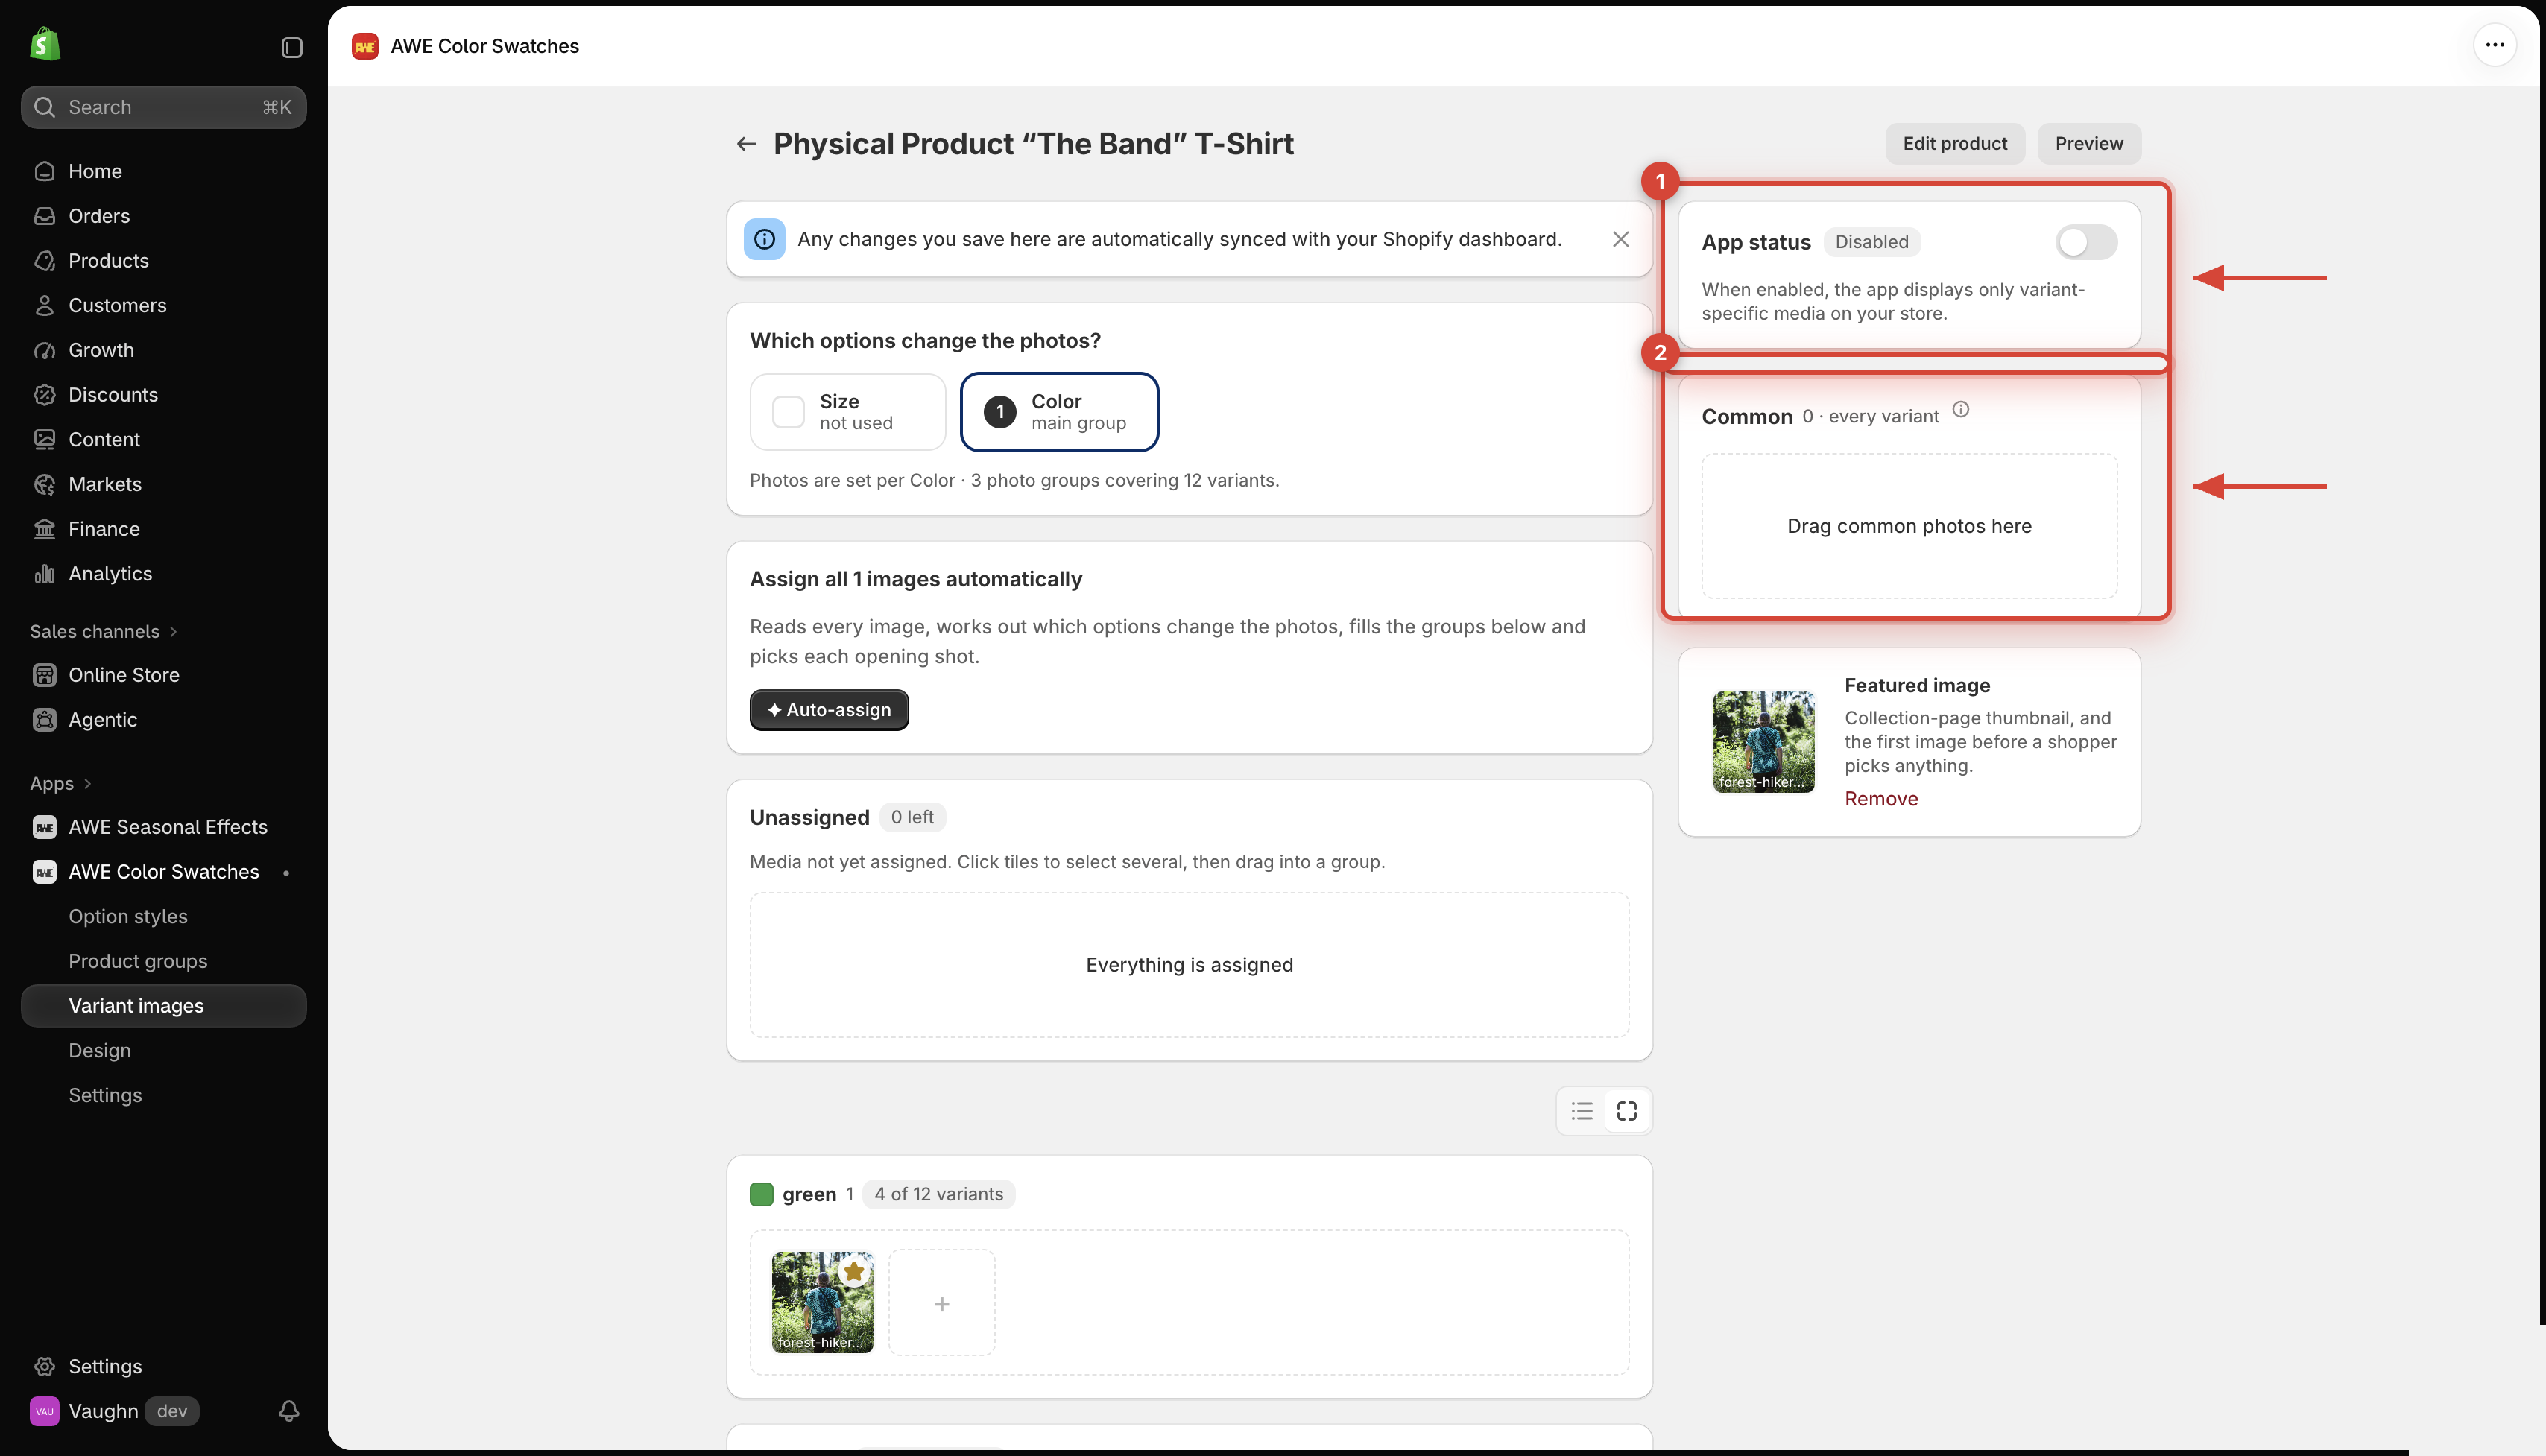Screen dimensions: 2546x1456
Task: Click the star badge on green photo
Action: point(854,1272)
